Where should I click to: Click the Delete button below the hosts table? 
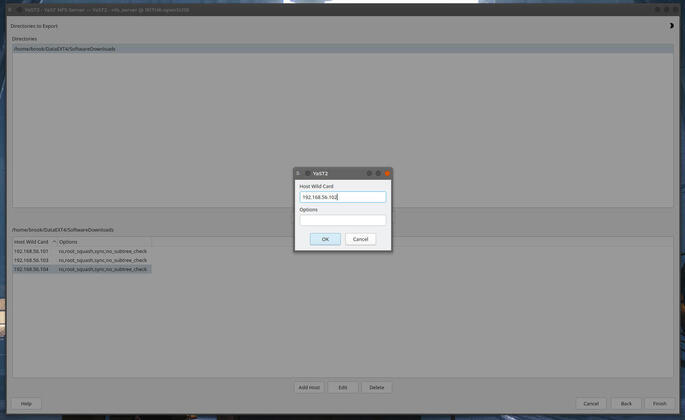377,387
